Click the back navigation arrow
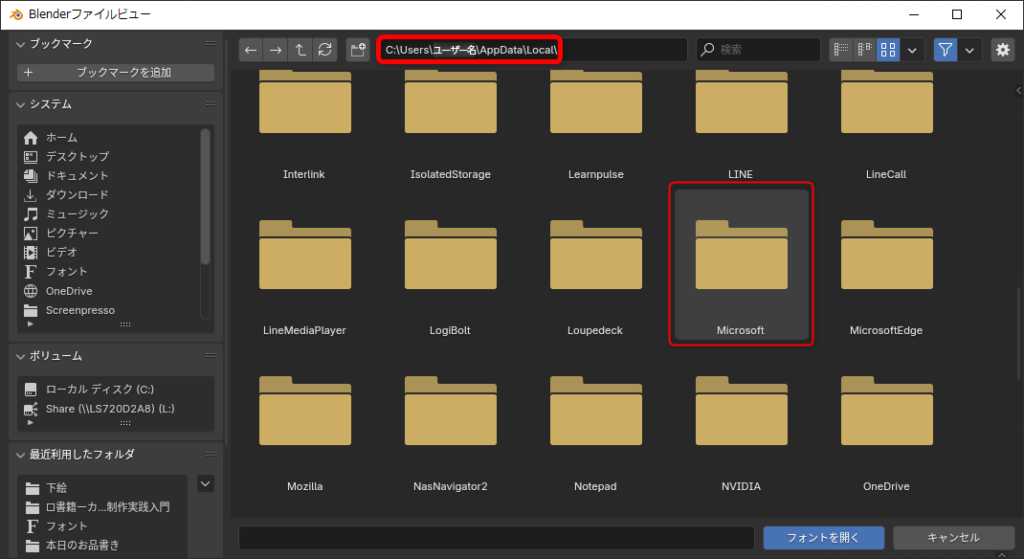This screenshot has width=1024, height=559. [x=251, y=50]
